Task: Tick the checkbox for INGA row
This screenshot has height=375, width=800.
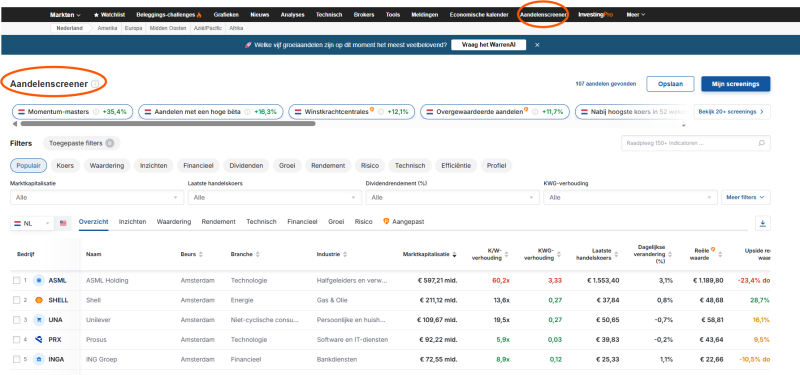Action: tap(17, 359)
